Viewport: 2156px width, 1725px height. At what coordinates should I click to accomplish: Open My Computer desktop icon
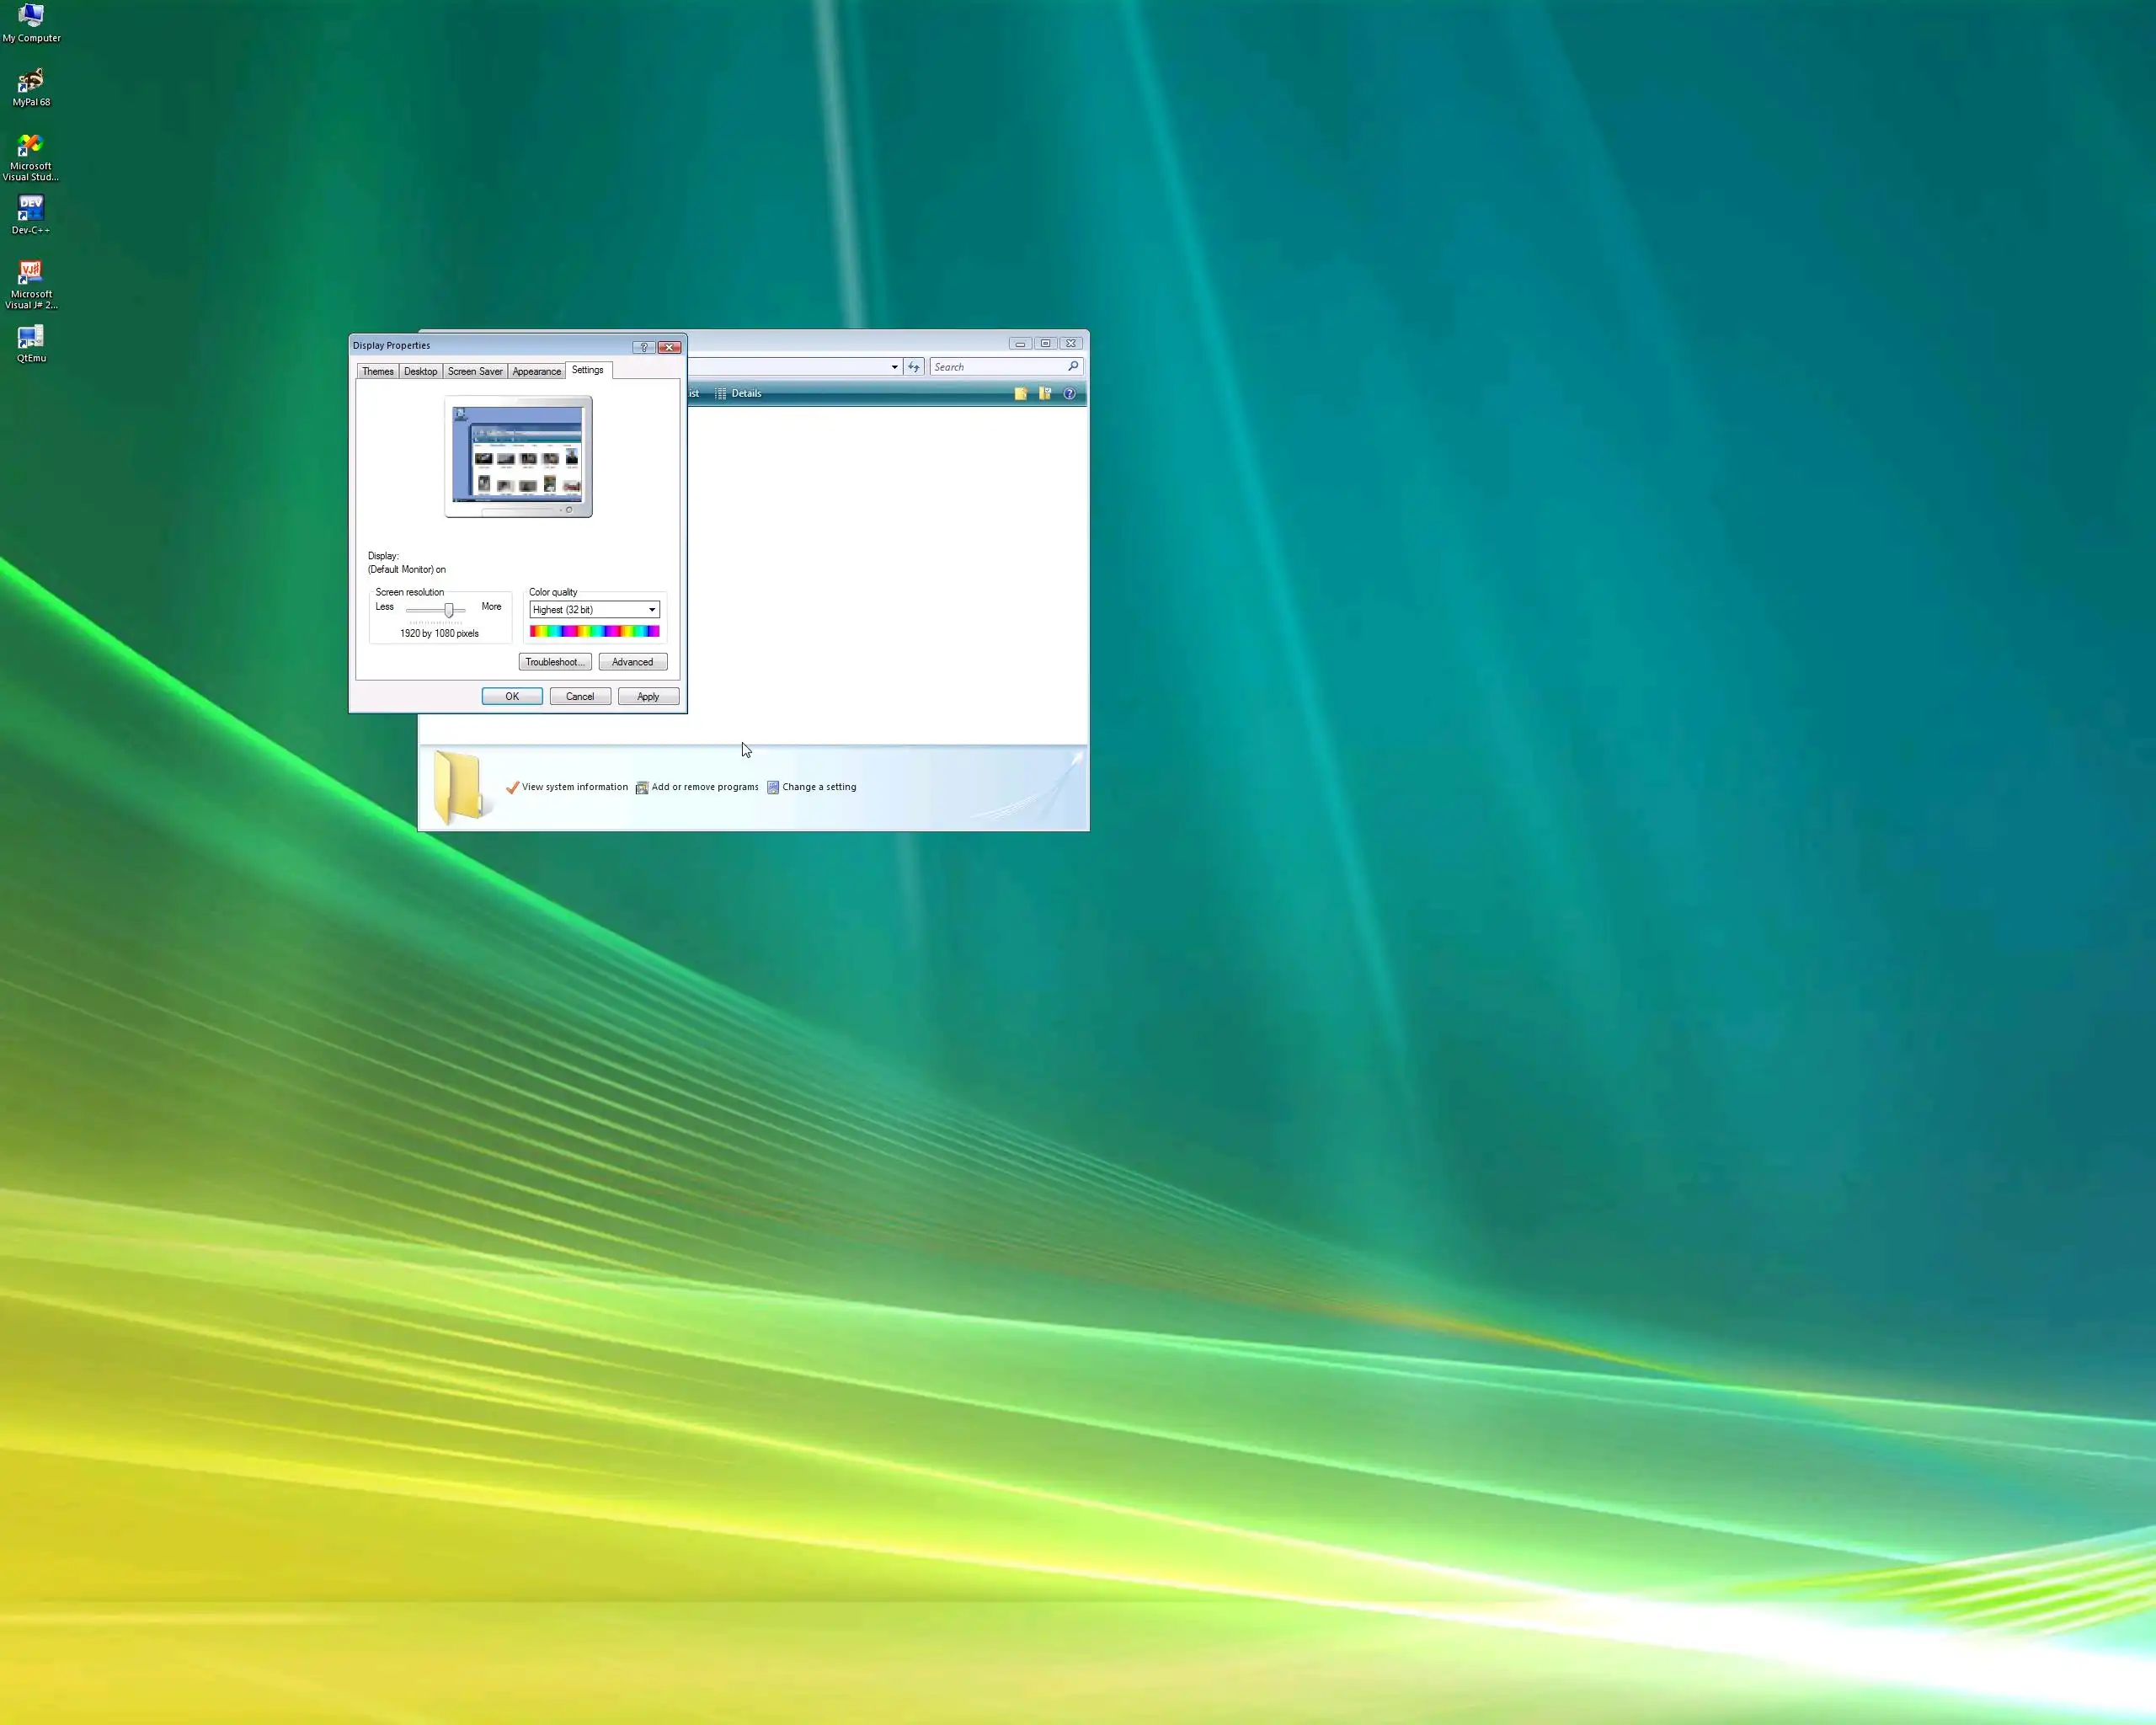[31, 17]
